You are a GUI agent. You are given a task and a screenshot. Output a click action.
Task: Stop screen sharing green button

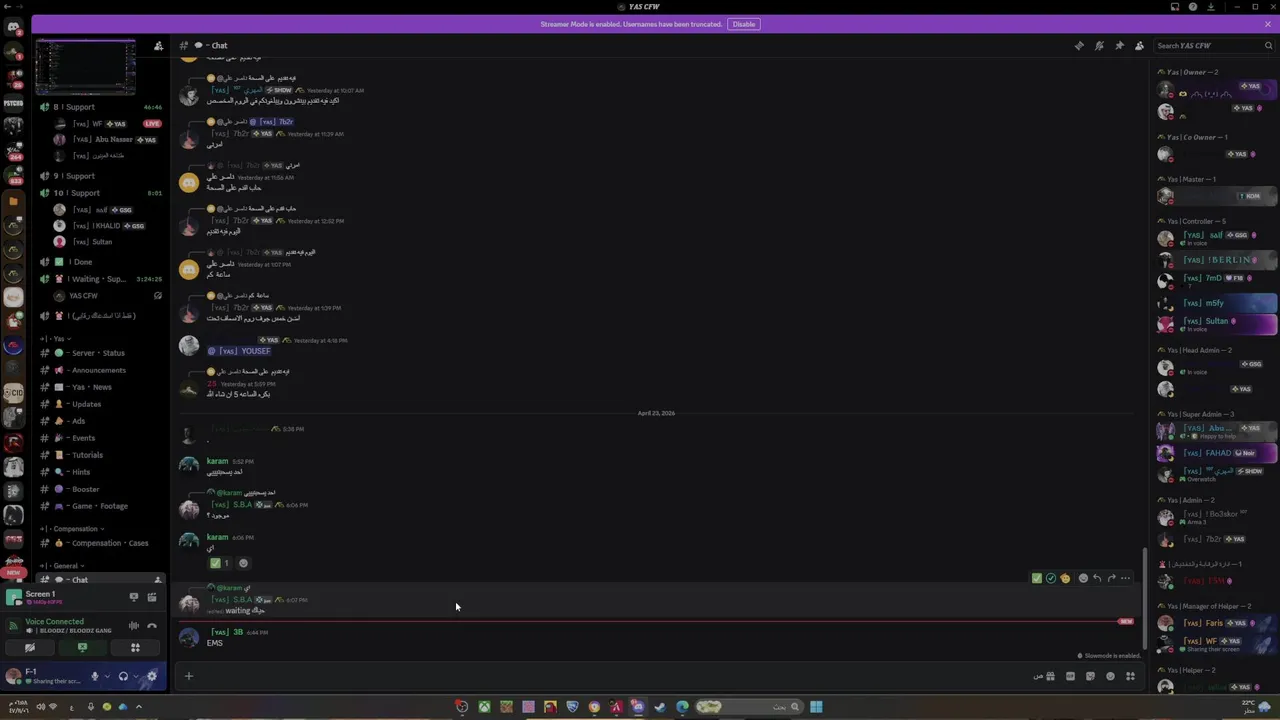[82, 647]
